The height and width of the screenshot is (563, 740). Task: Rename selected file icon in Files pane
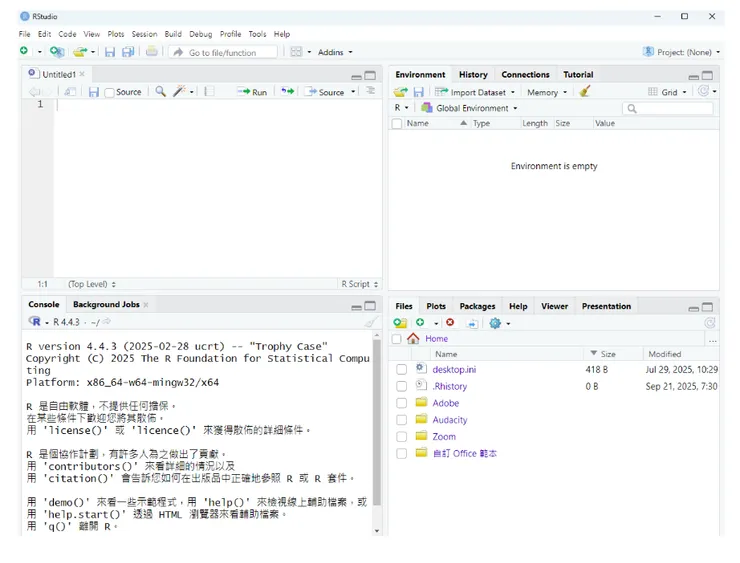pyautogui.click(x=472, y=323)
